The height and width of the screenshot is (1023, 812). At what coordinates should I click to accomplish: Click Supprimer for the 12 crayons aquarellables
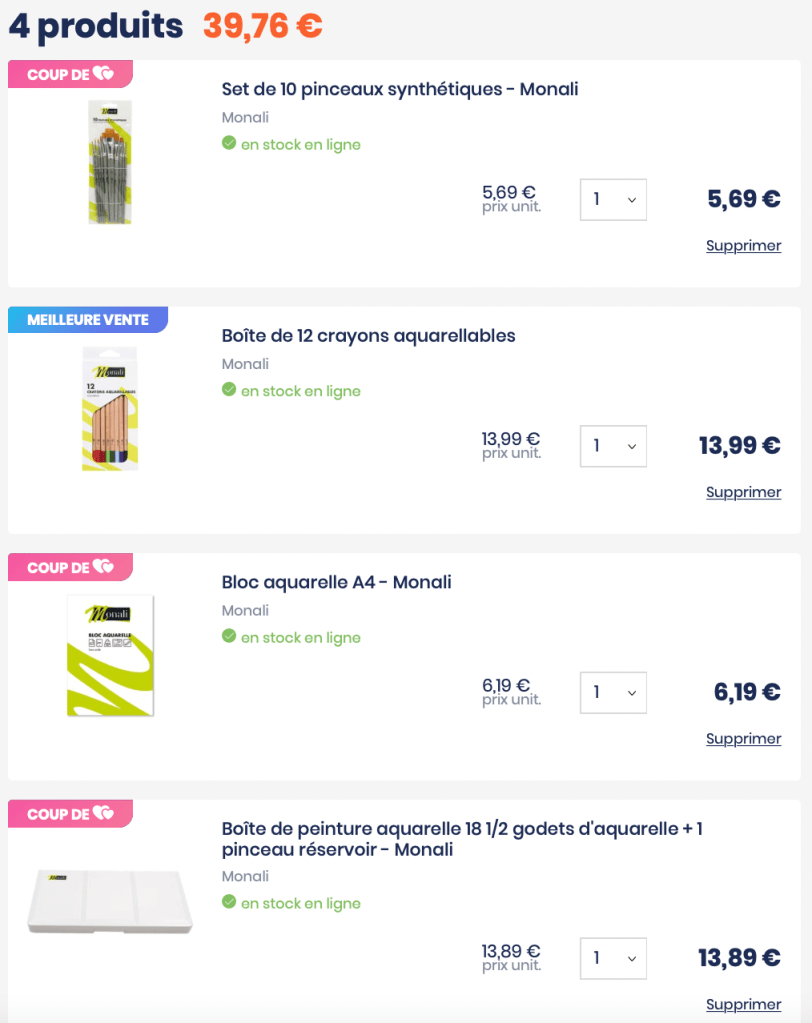tap(743, 492)
